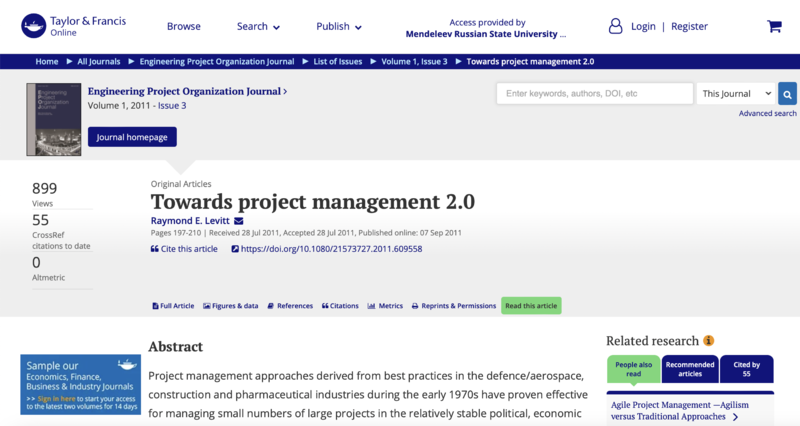Expand the Search menu

tap(258, 27)
